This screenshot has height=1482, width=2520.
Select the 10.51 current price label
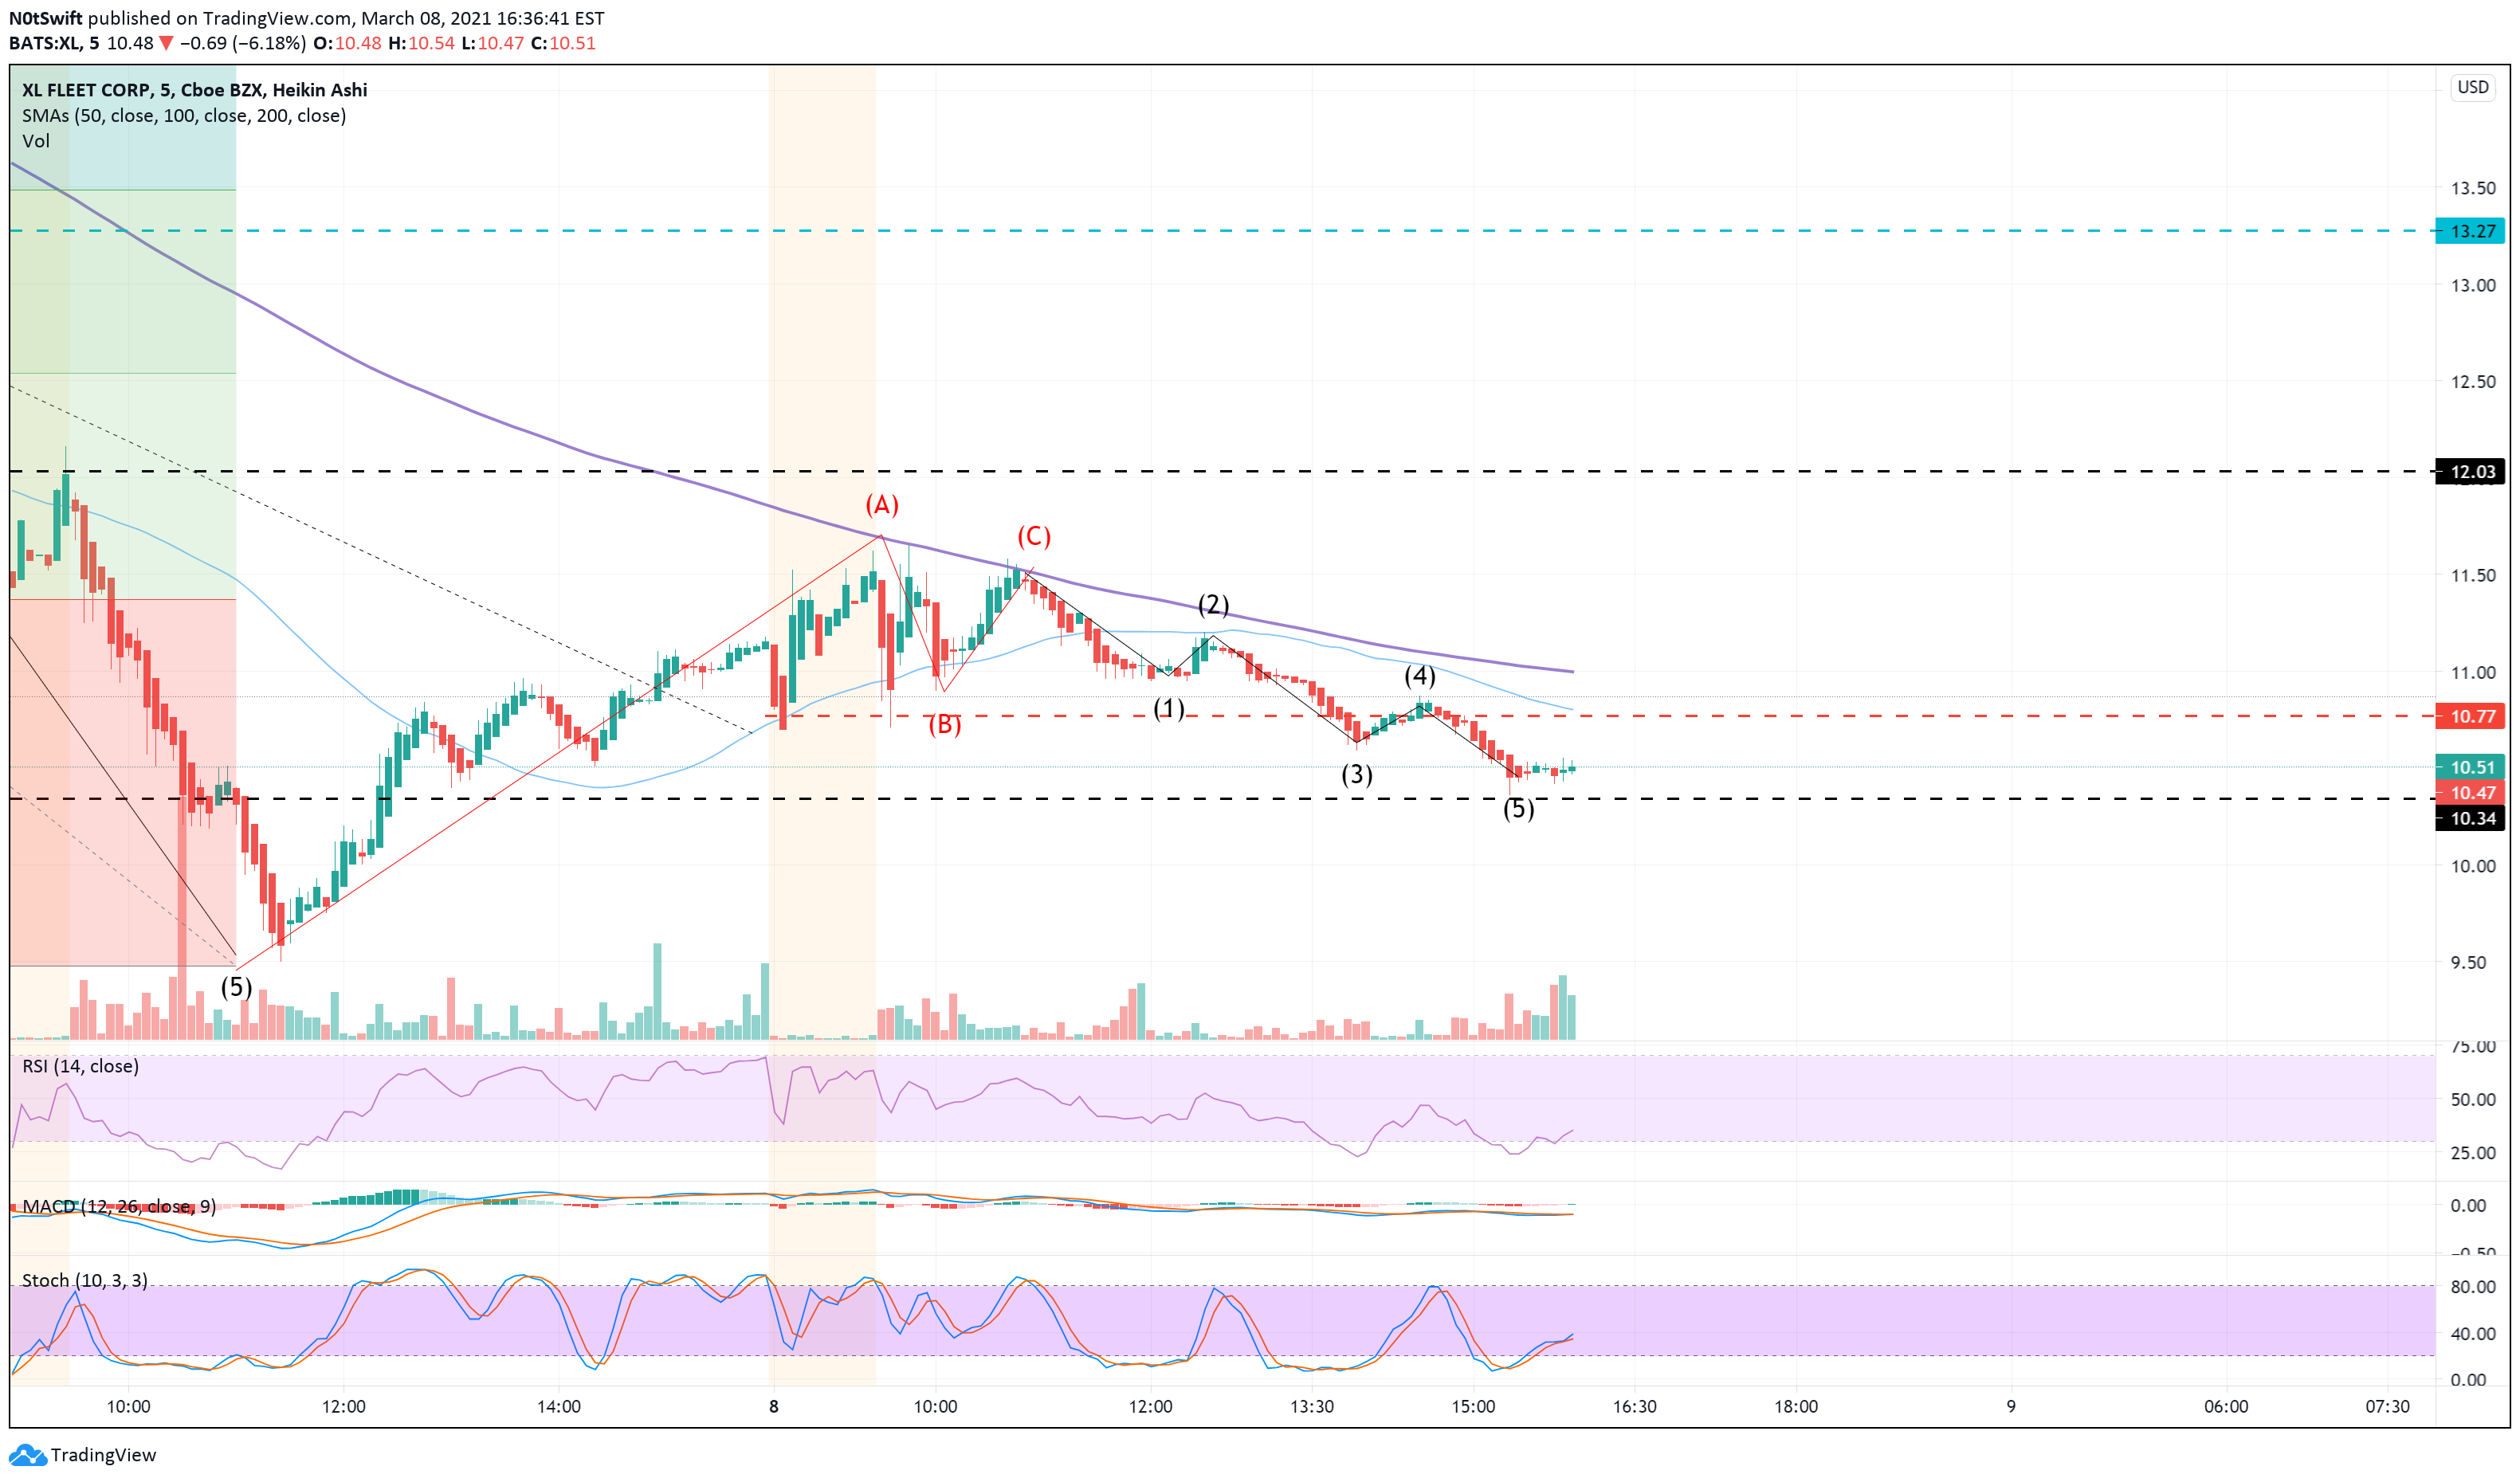pos(2471,767)
